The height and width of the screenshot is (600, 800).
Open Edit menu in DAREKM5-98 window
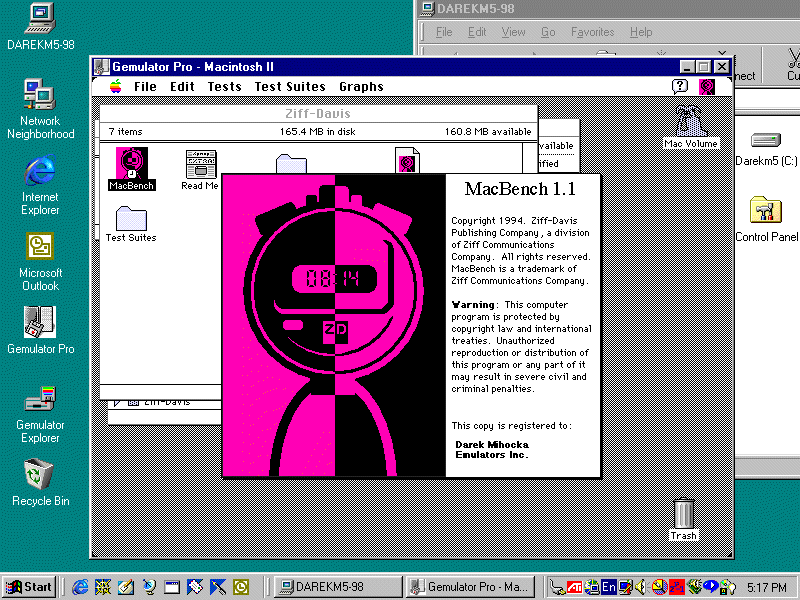pyautogui.click(x=477, y=32)
